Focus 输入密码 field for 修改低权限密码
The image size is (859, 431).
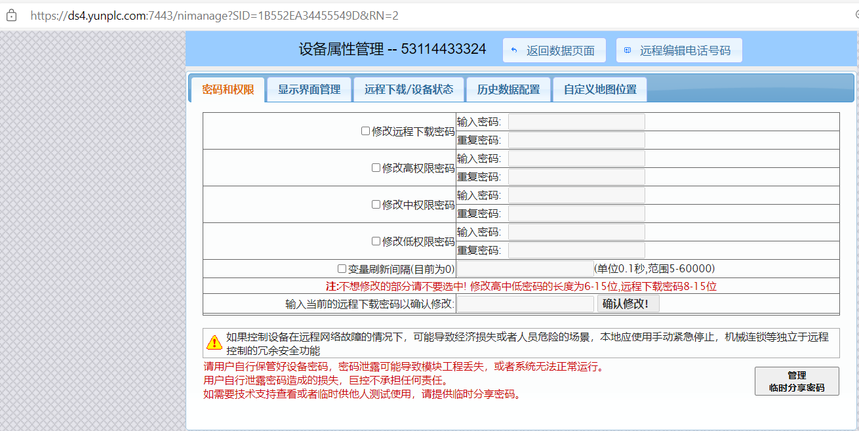coord(576,232)
